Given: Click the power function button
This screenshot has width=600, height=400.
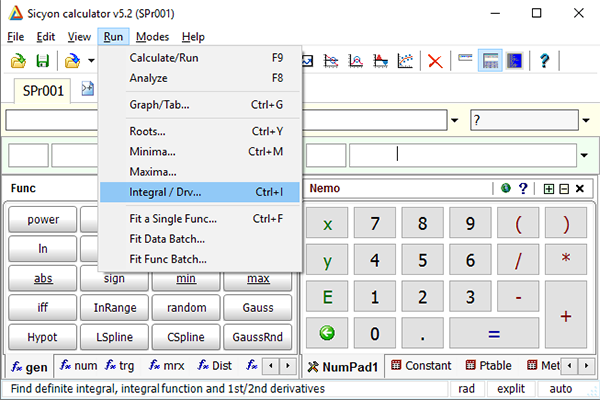Looking at the screenshot, I should point(43,220).
